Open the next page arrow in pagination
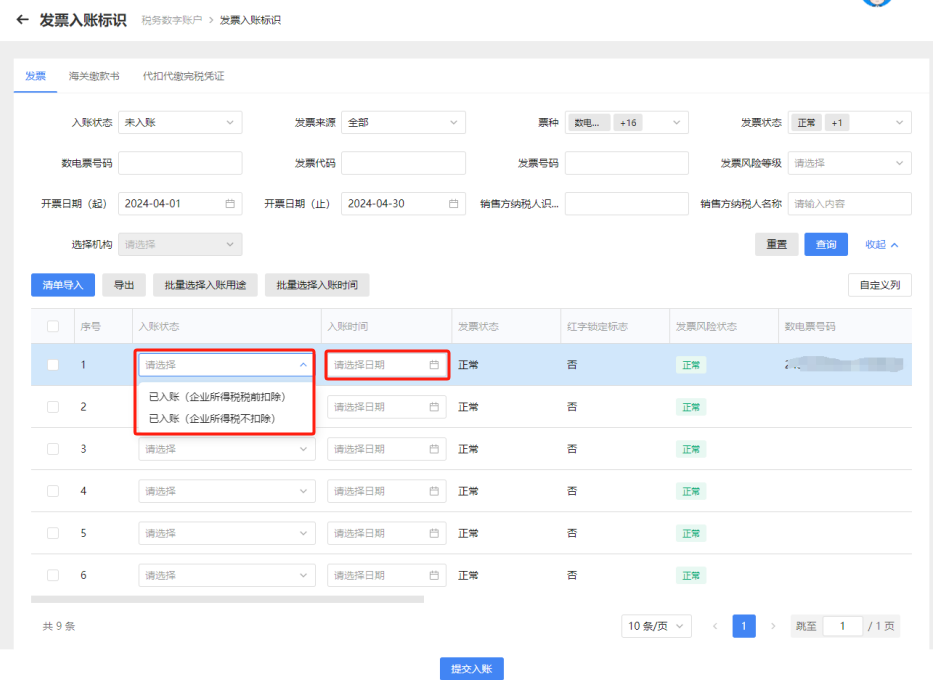Viewport: 933px width, 680px height. click(x=772, y=625)
